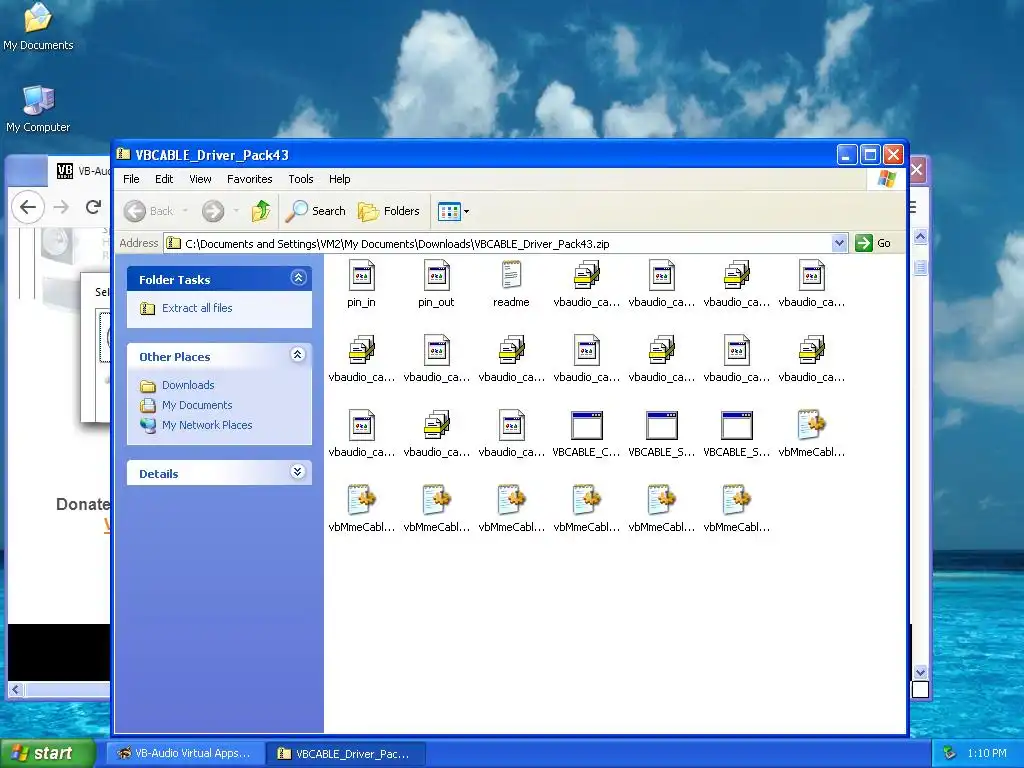
Task: Click VBCABLE_Driver_Pac... taskbar button
Action: pos(346,754)
